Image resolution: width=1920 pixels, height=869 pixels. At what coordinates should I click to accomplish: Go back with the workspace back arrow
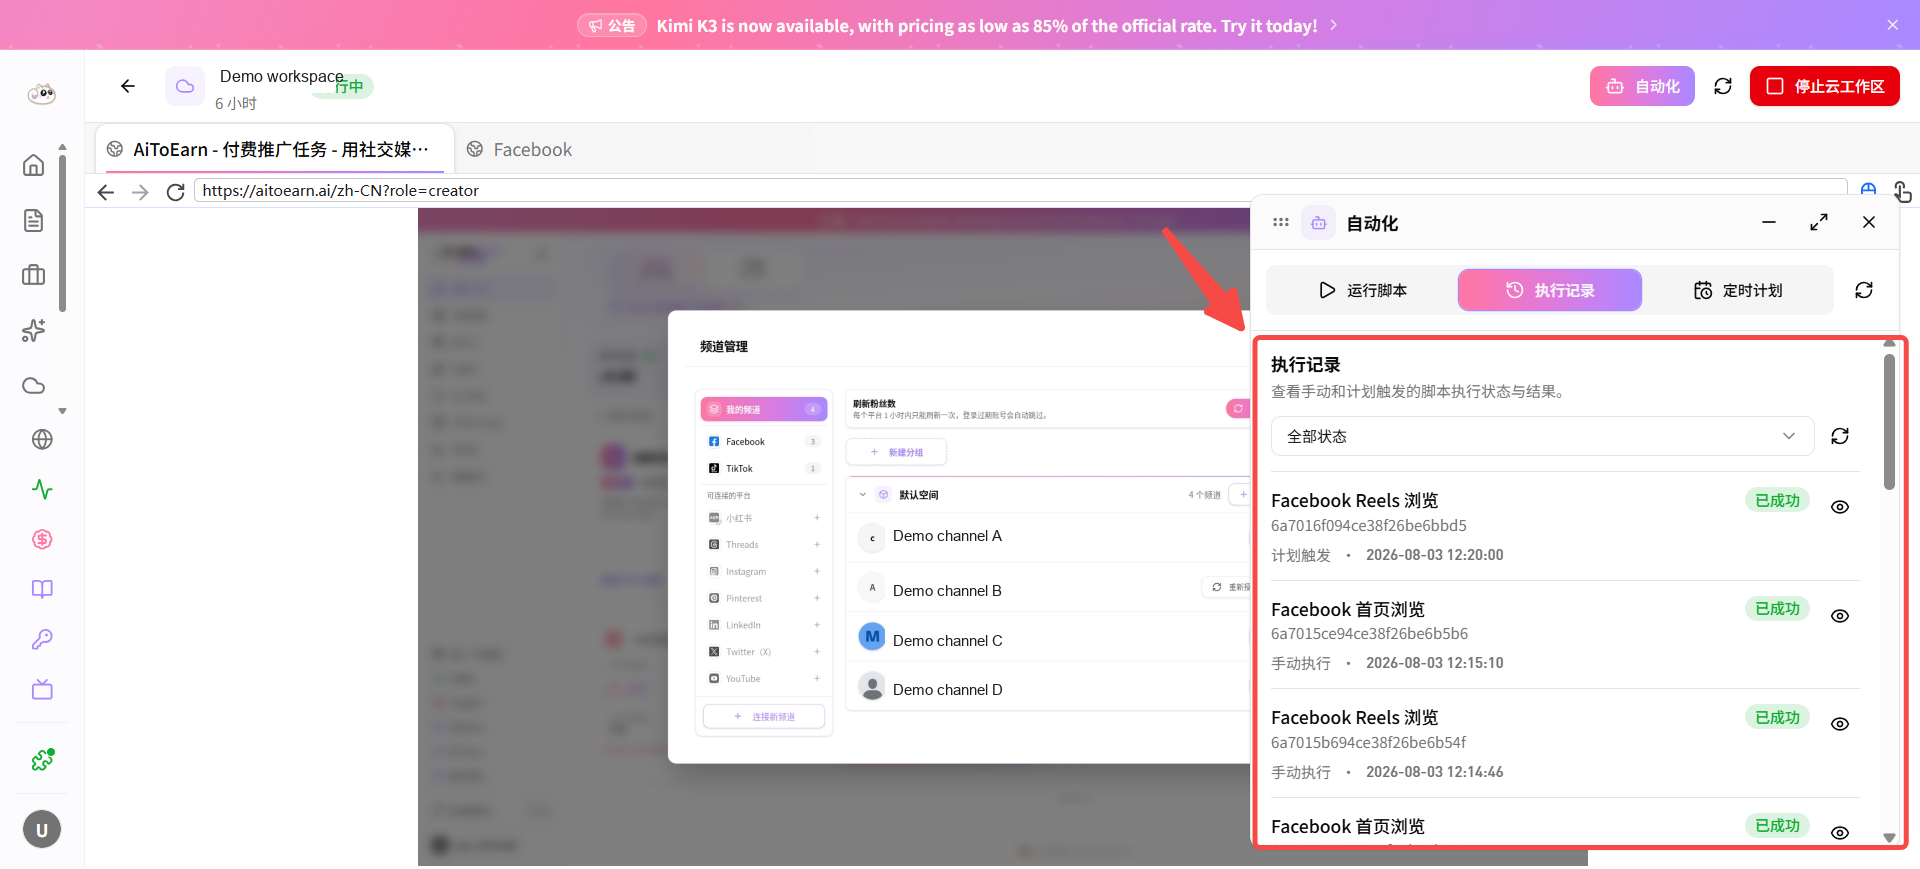(128, 86)
